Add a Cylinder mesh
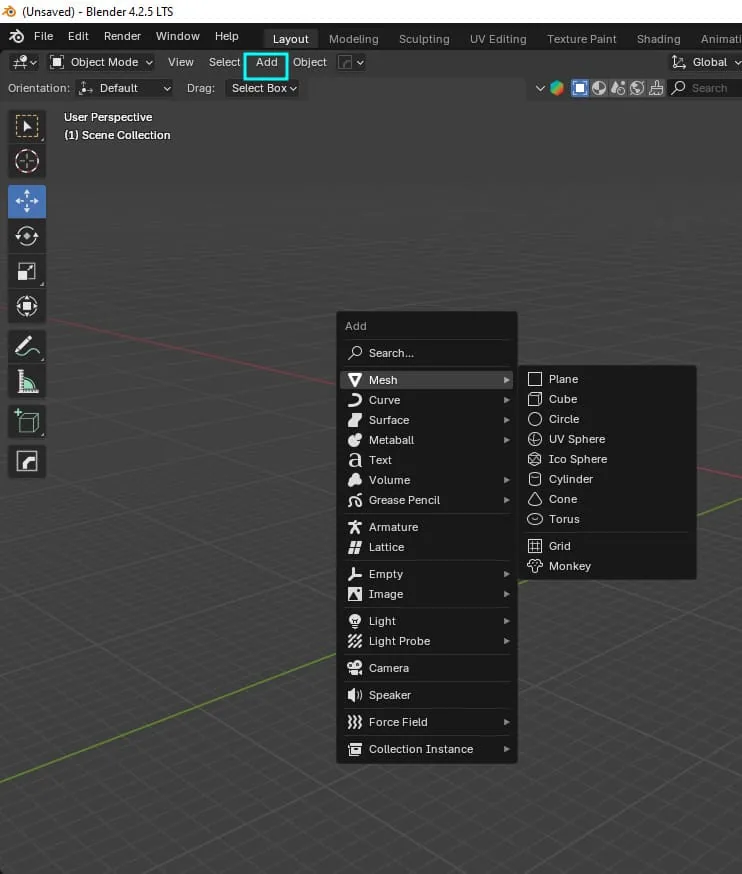The height and width of the screenshot is (874, 742). pos(607,479)
